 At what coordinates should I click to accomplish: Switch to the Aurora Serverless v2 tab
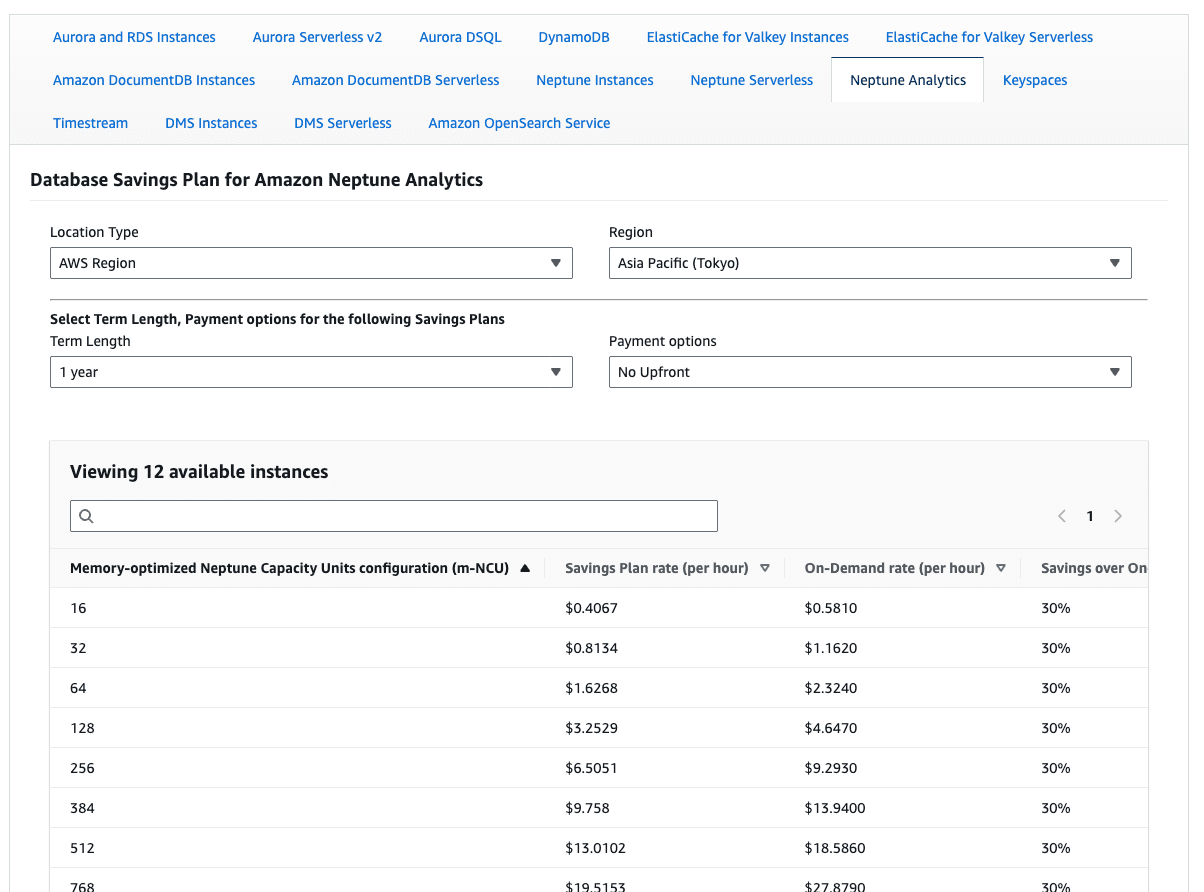point(317,36)
